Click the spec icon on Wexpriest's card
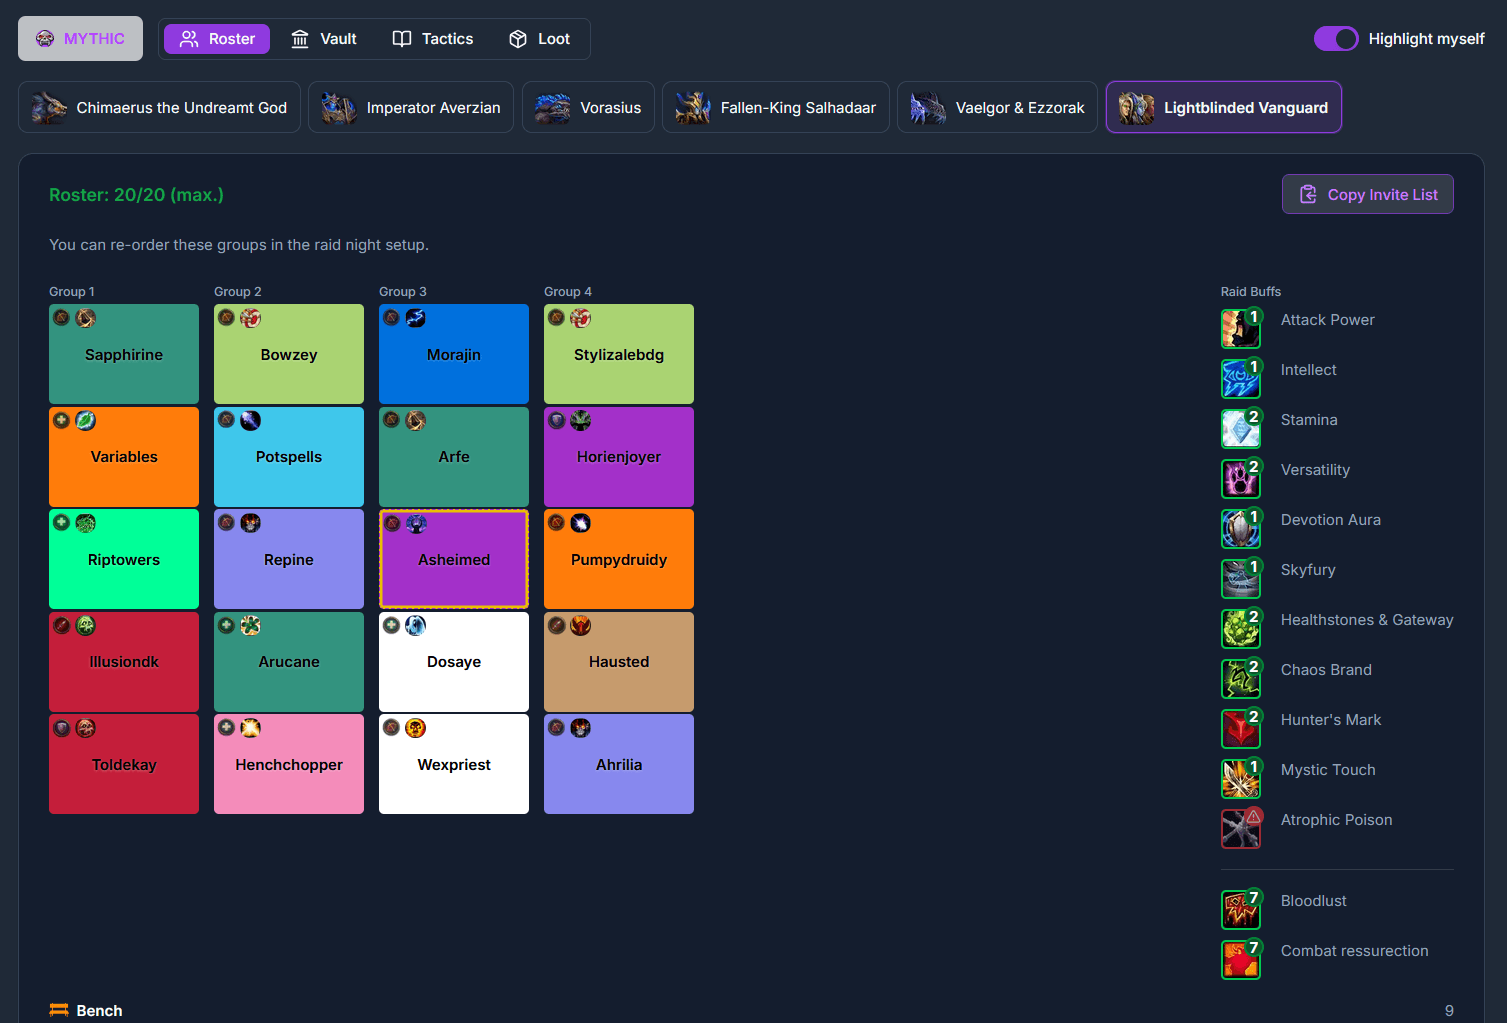 pyautogui.click(x=416, y=728)
